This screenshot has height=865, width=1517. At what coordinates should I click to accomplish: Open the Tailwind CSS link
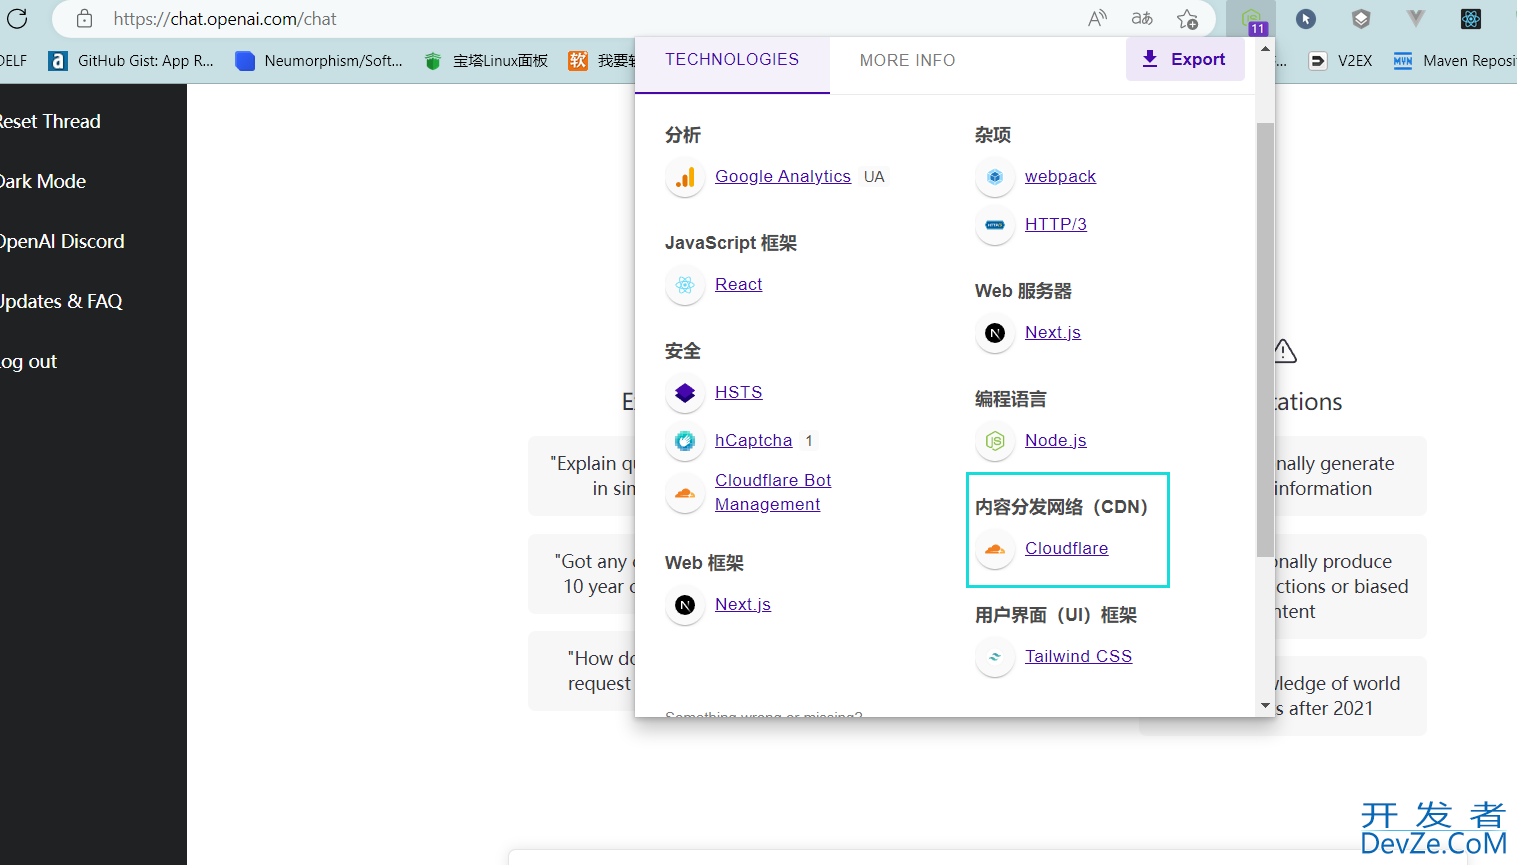(1078, 656)
